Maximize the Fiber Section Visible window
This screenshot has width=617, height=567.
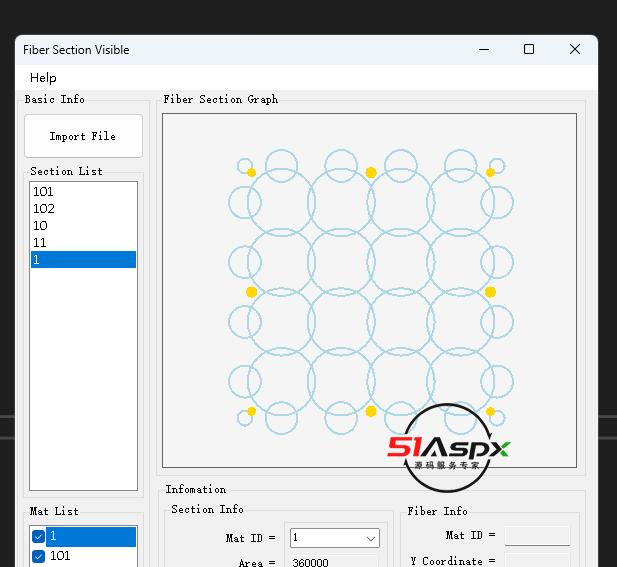pos(529,49)
